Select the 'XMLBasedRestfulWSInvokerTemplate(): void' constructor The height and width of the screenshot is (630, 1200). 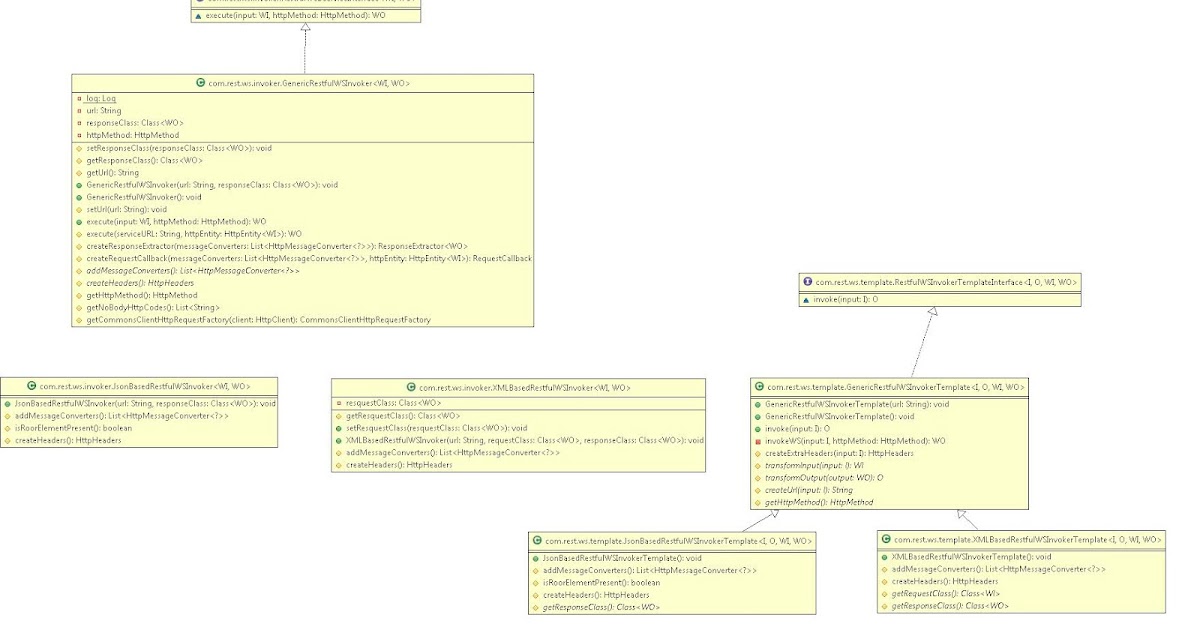pos(971,557)
